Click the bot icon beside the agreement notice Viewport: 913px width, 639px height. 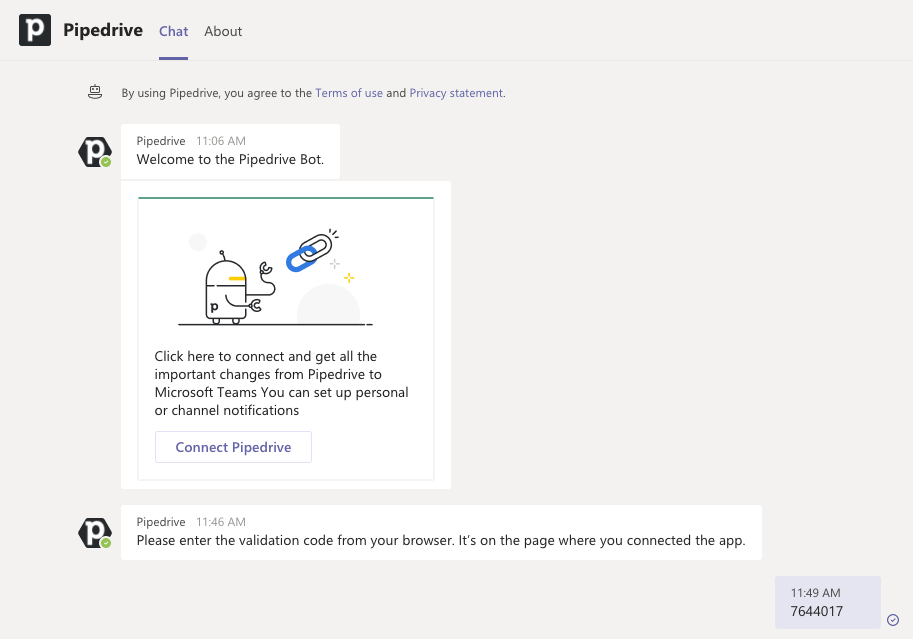pyautogui.click(x=95, y=92)
